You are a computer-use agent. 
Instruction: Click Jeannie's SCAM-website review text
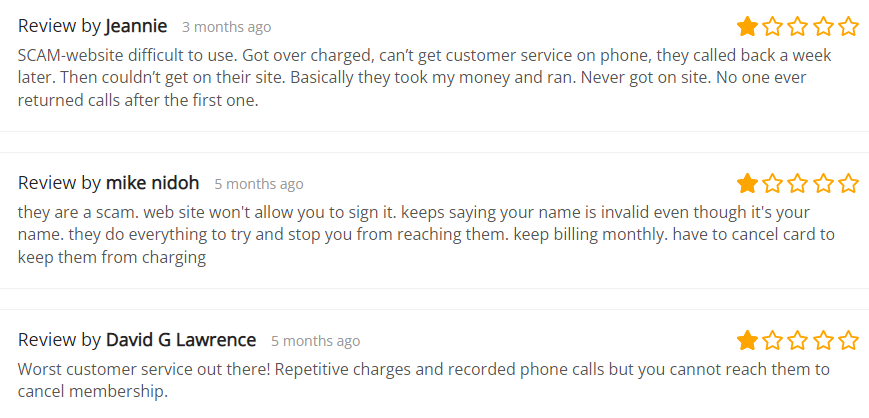coord(425,78)
